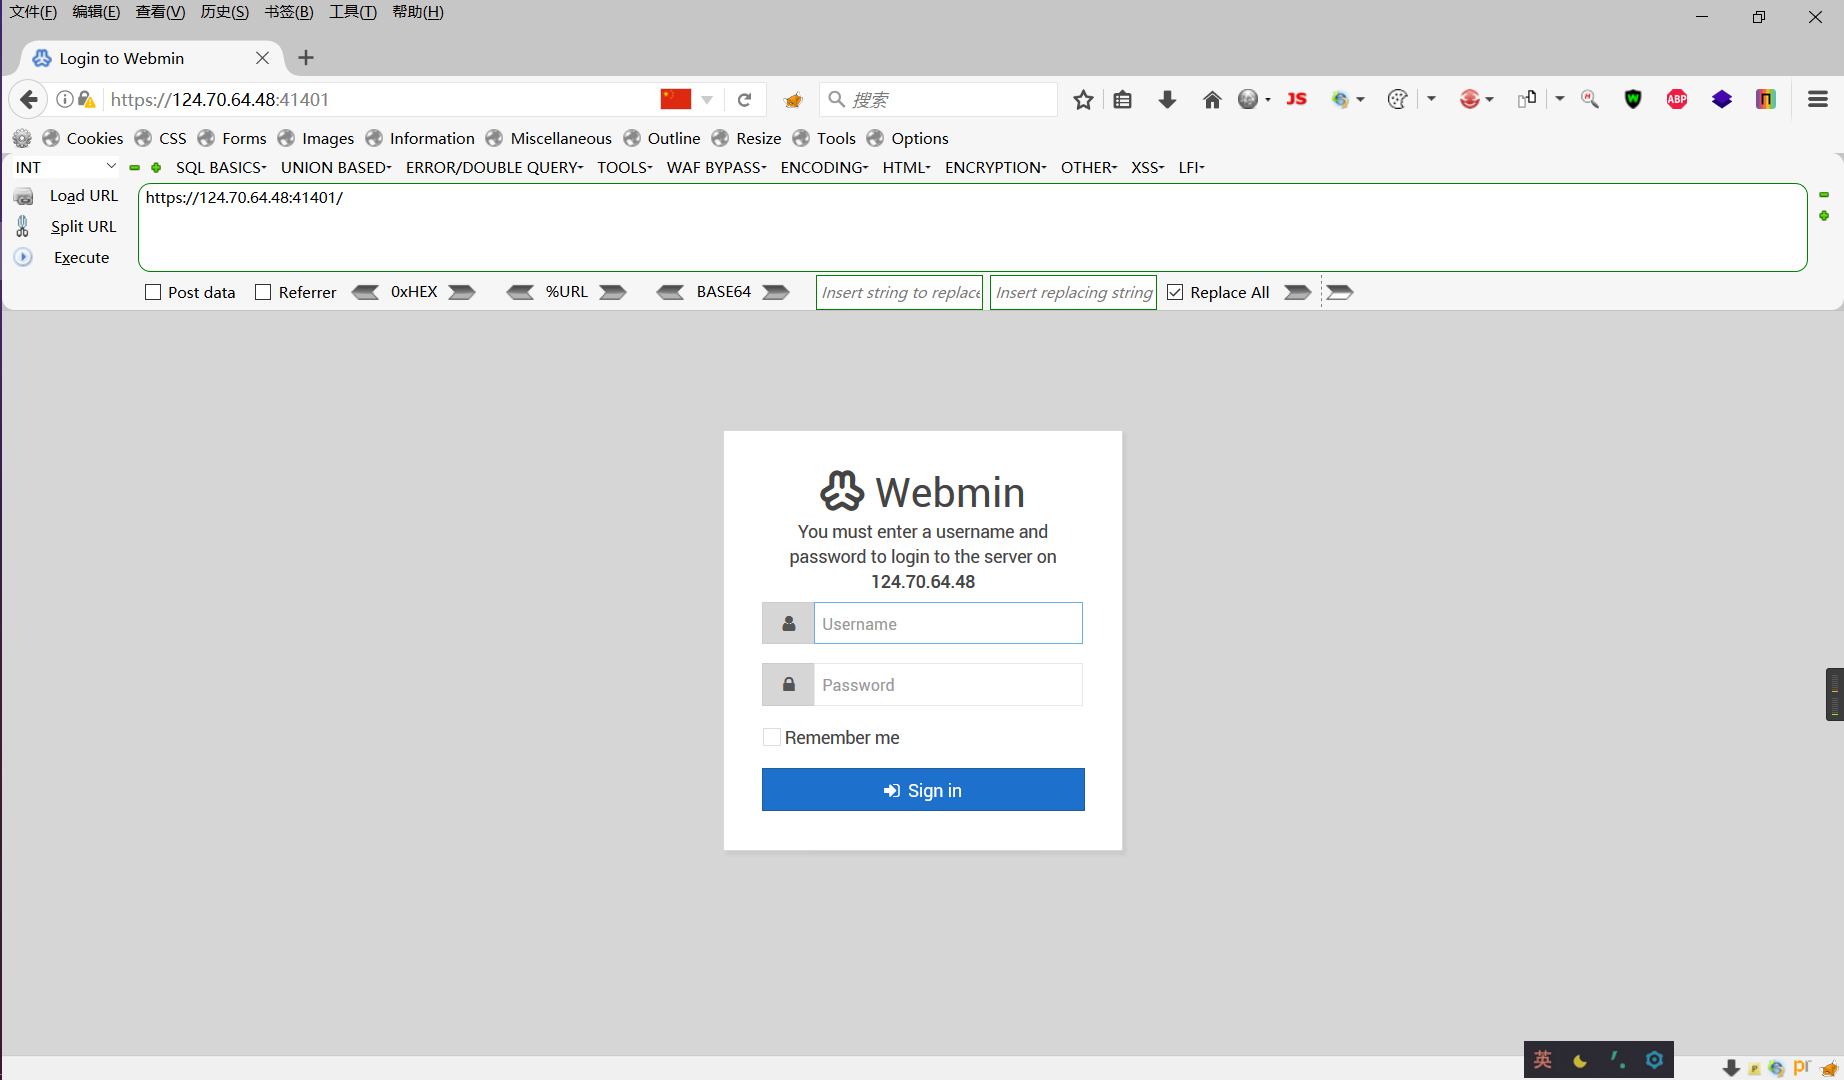Expand the LFI menu
This screenshot has height=1080, width=1844.
pyautogui.click(x=1191, y=167)
